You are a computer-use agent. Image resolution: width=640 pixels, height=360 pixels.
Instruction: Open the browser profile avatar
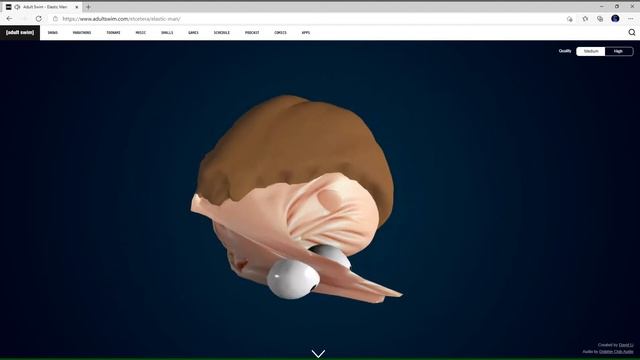point(615,19)
